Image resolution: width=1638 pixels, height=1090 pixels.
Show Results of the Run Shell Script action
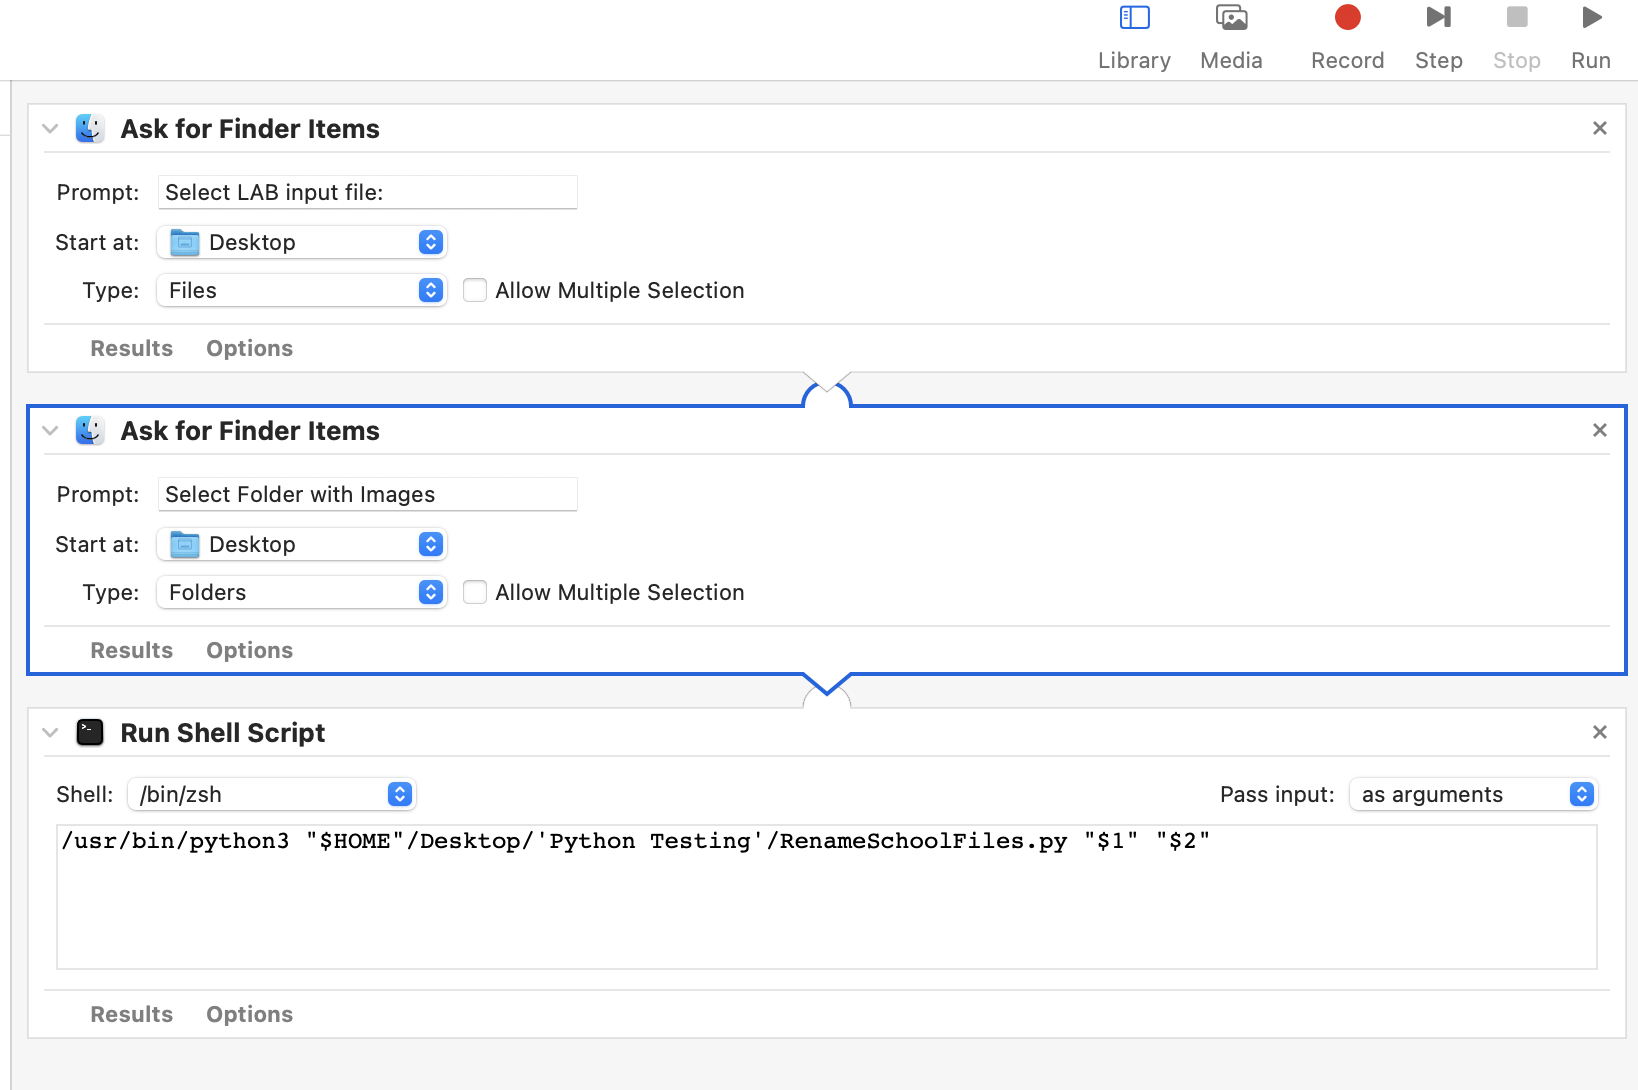click(131, 1014)
